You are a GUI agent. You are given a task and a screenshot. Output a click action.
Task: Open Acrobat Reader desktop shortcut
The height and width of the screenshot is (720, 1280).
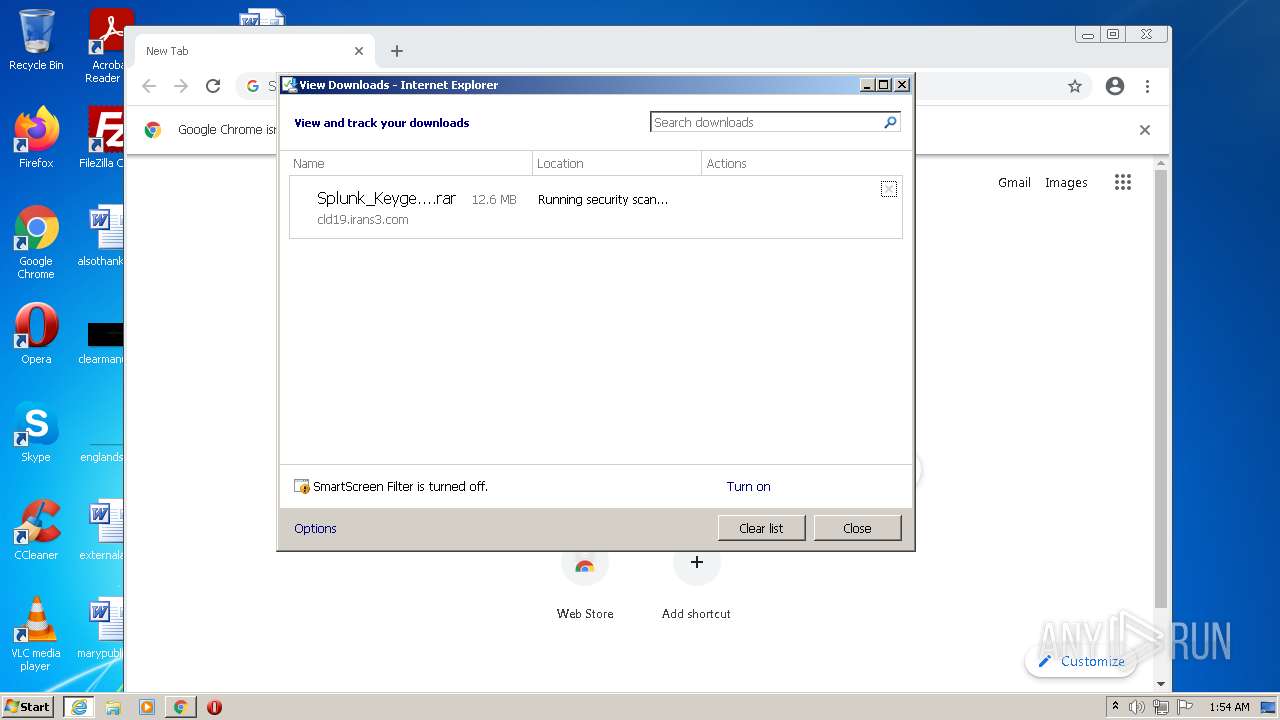(106, 46)
